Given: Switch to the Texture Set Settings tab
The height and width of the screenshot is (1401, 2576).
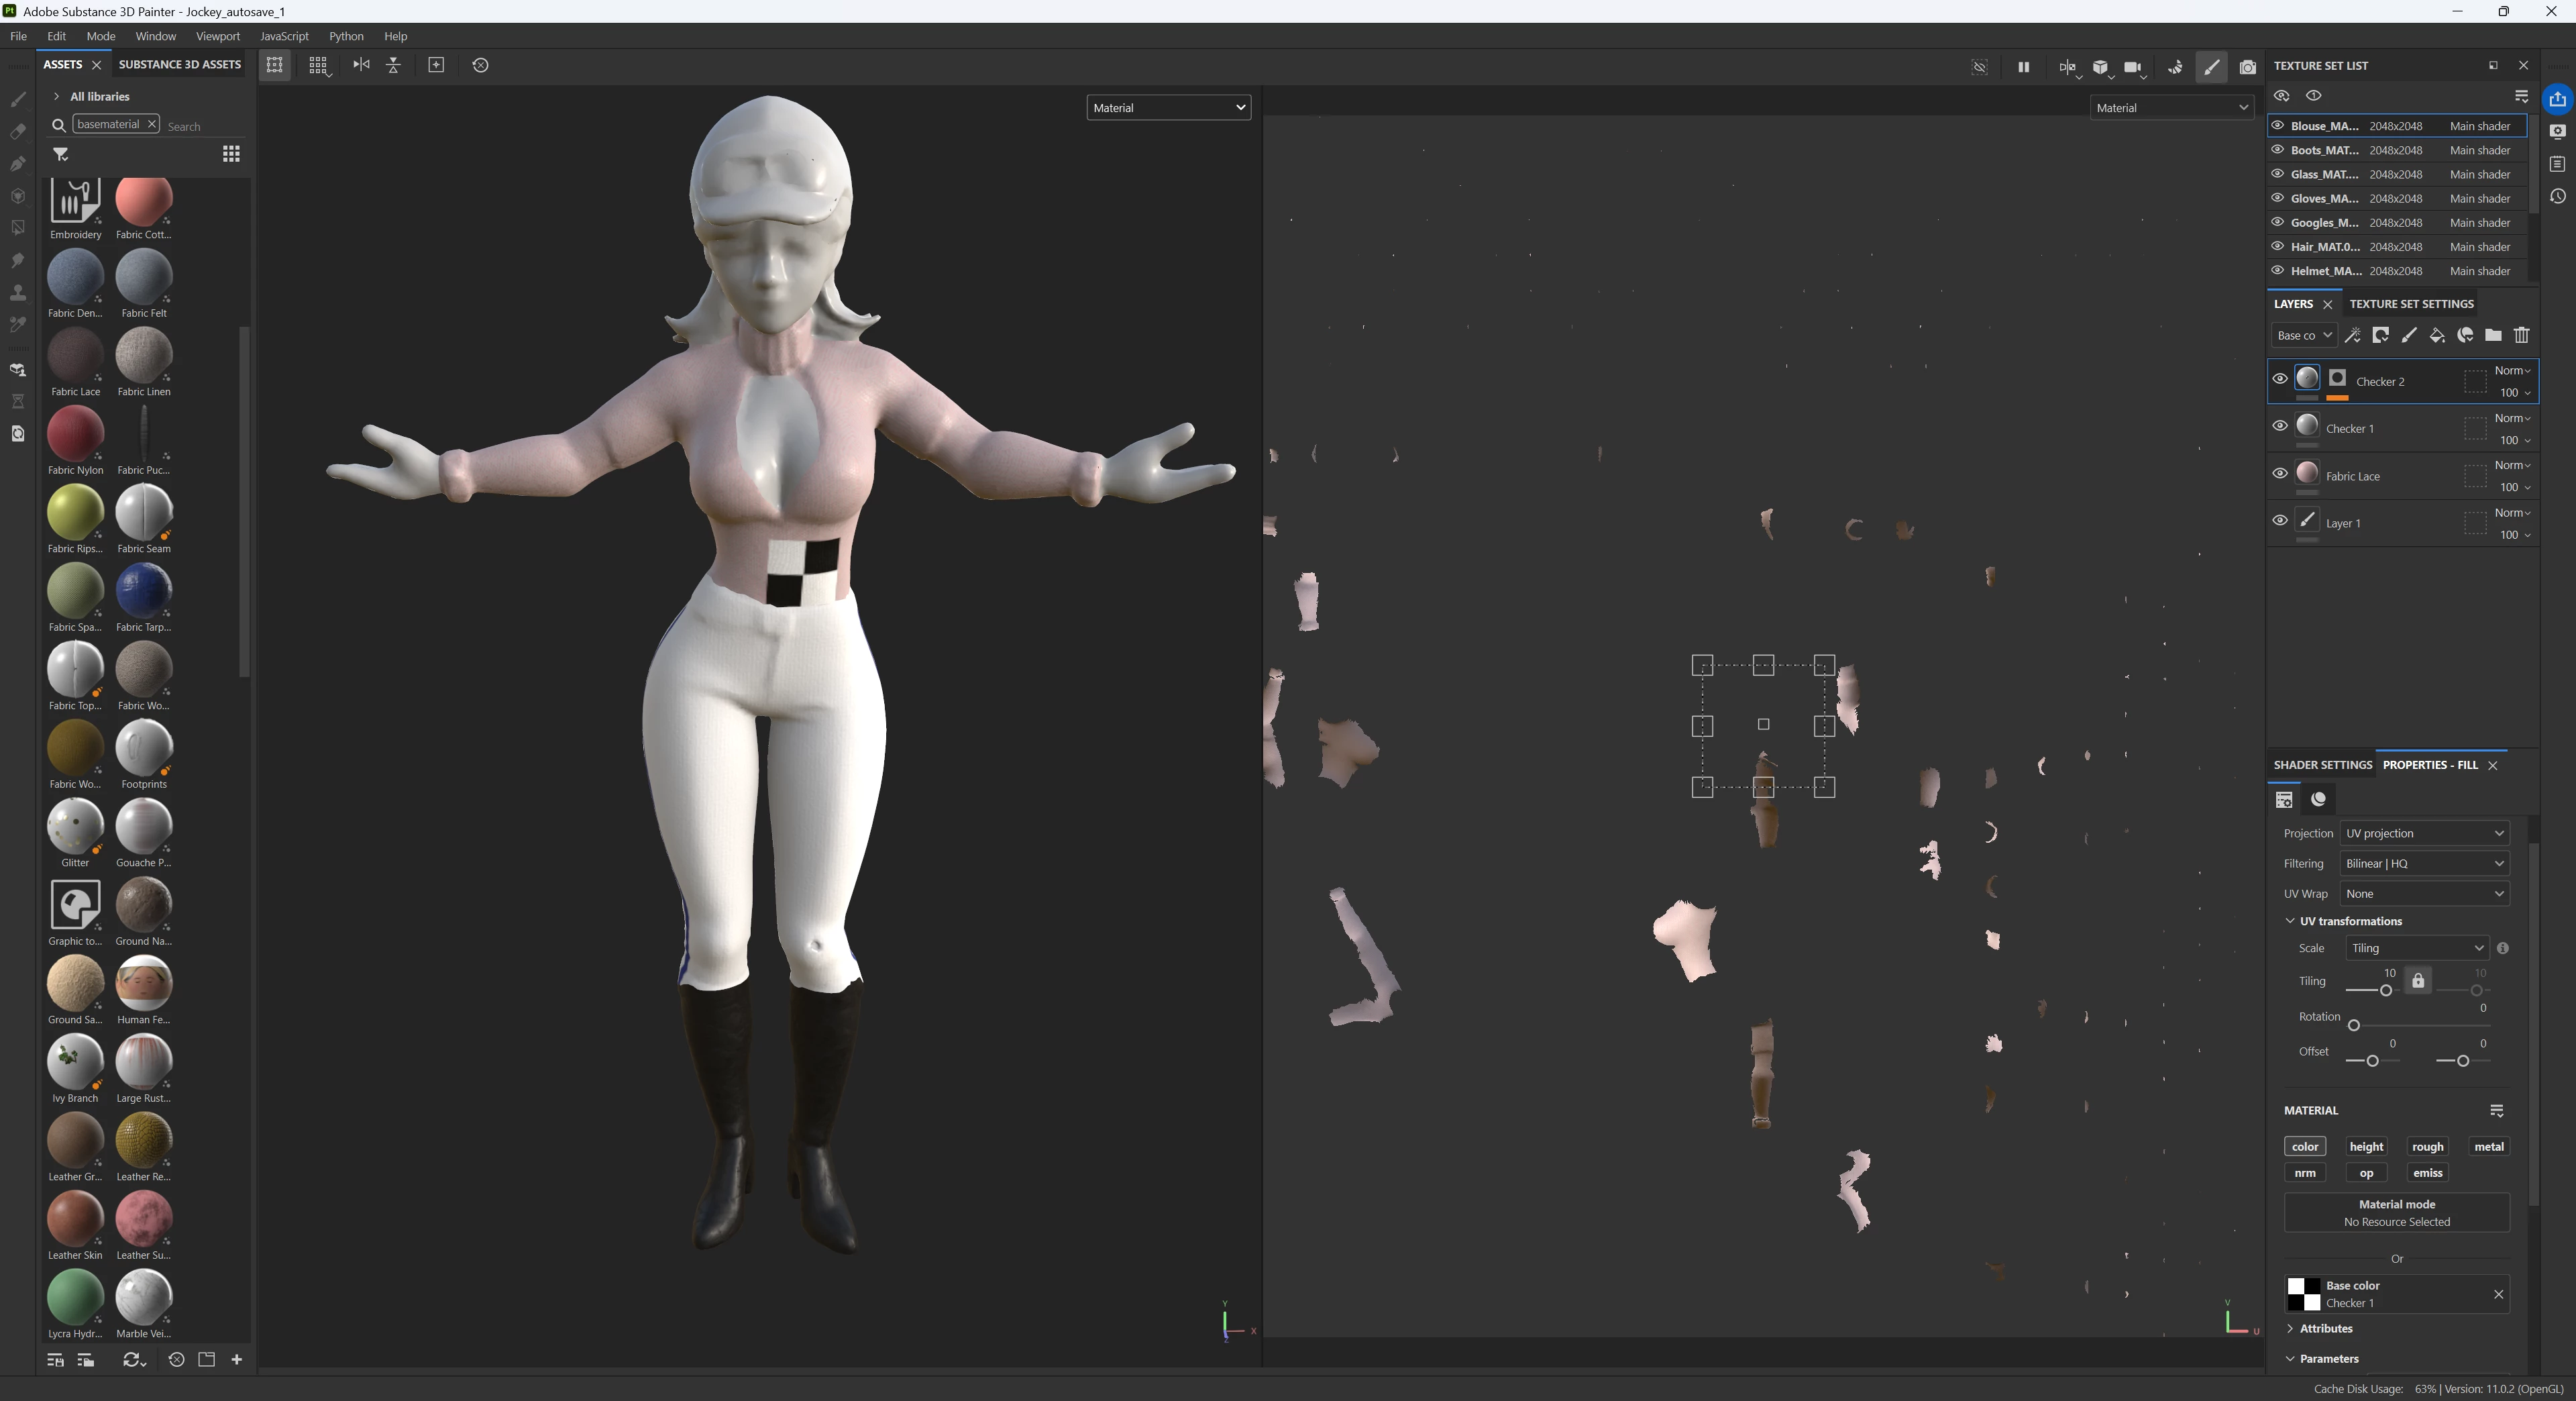Looking at the screenshot, I should point(2410,304).
